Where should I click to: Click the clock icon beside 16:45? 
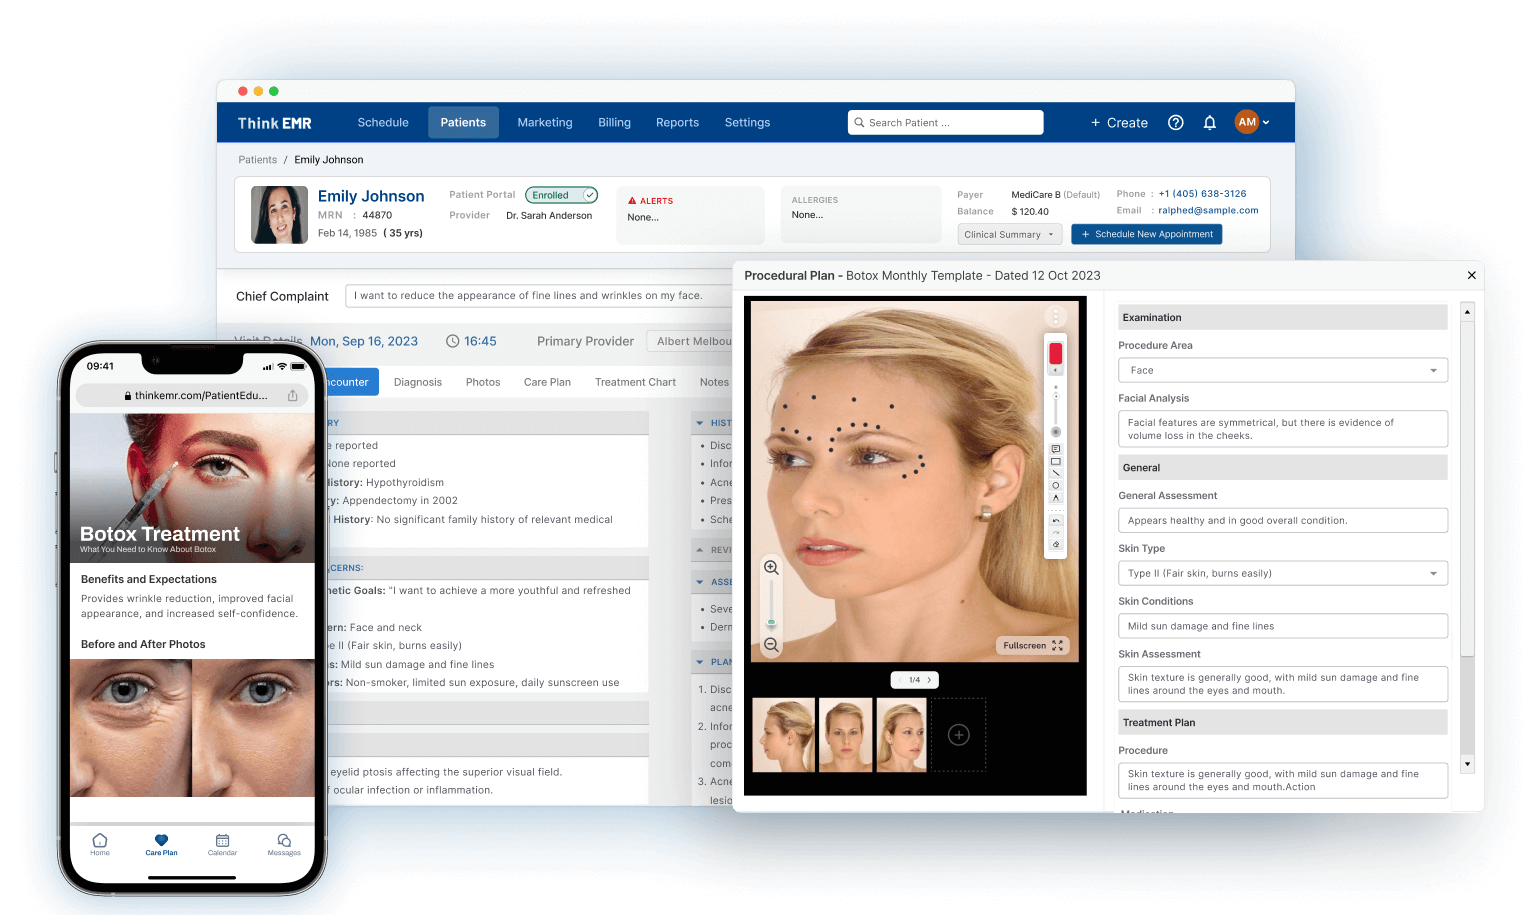pos(453,341)
